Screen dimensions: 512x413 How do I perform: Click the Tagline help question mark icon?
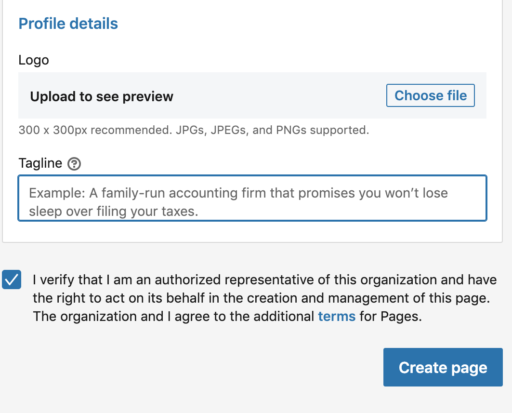coord(74,164)
